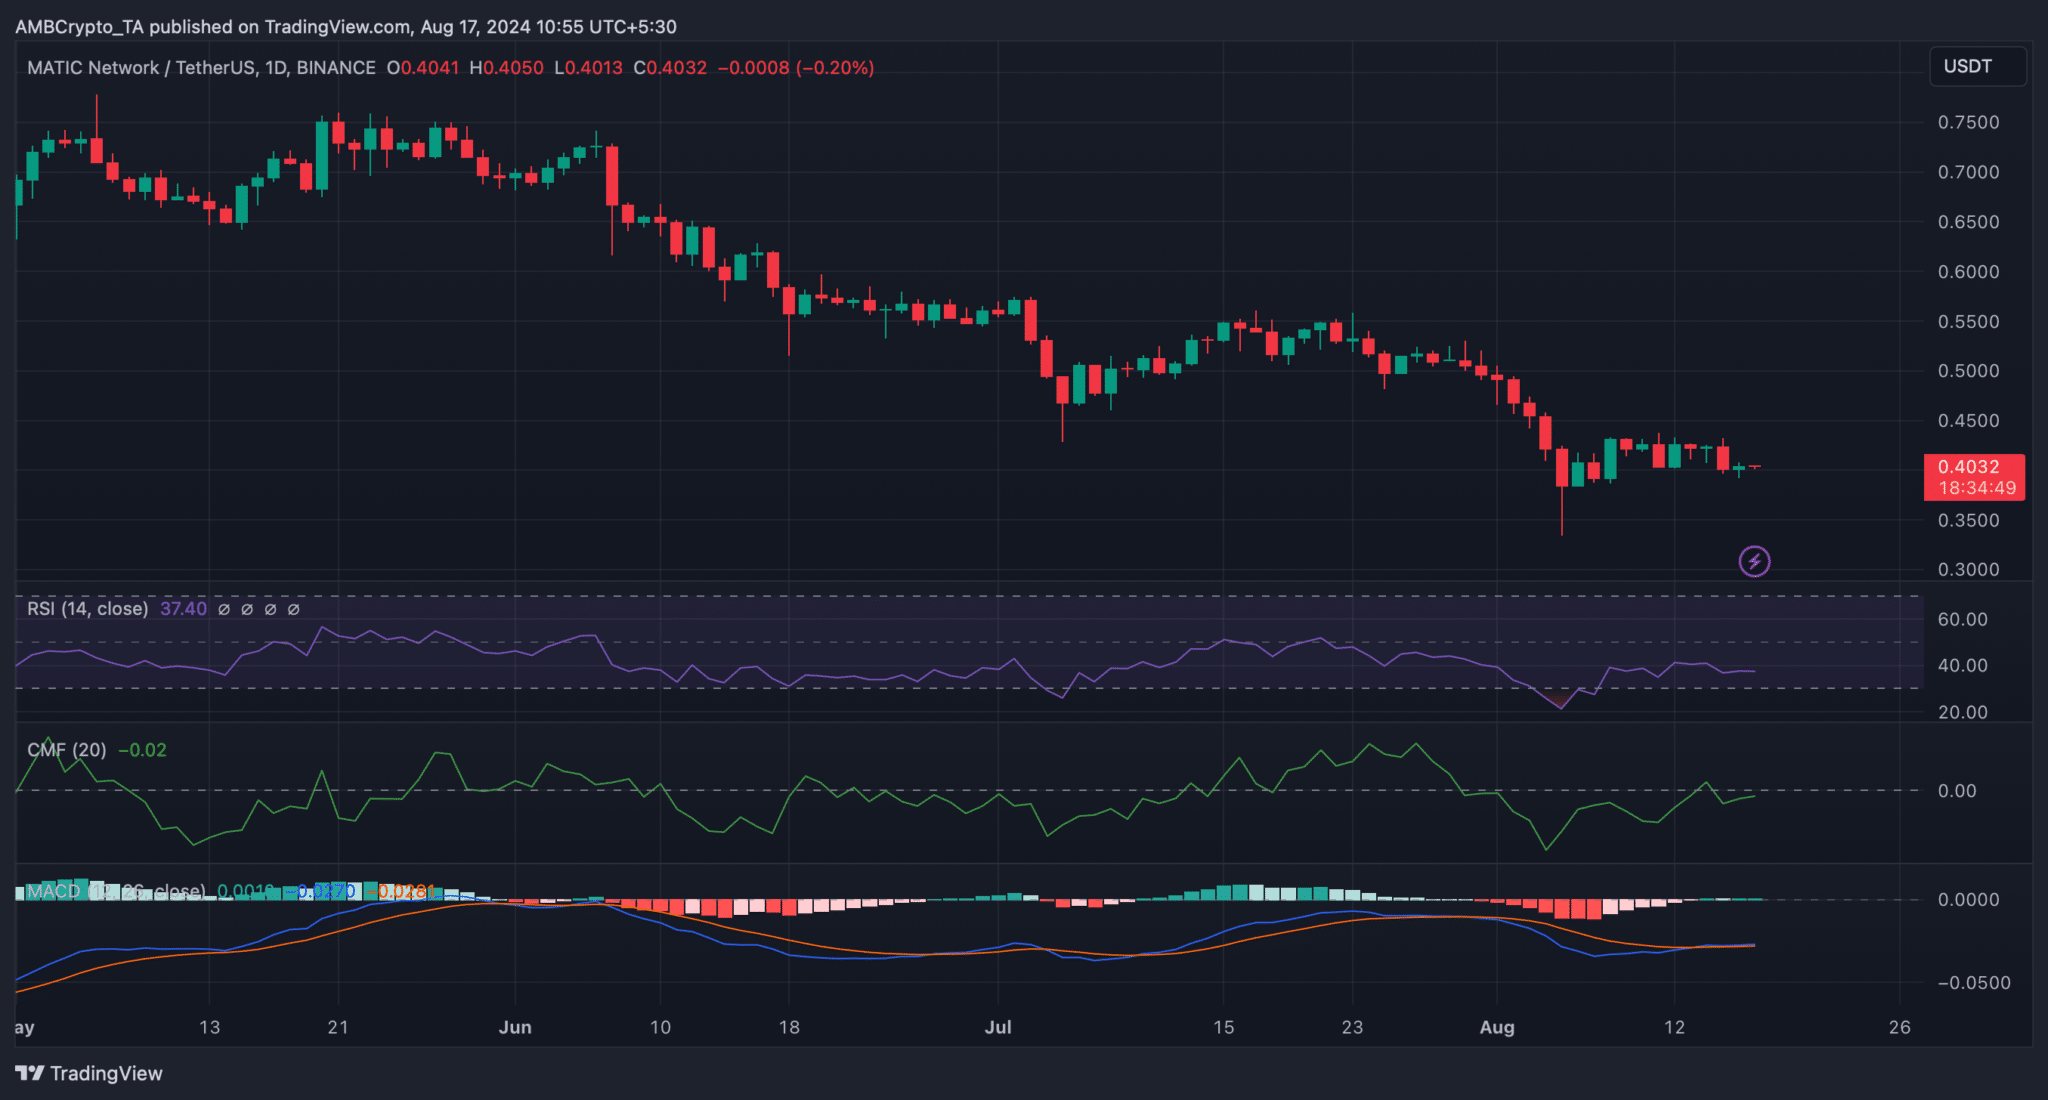
Task: Click the 0.7500 price axis label
Action: (x=1968, y=122)
